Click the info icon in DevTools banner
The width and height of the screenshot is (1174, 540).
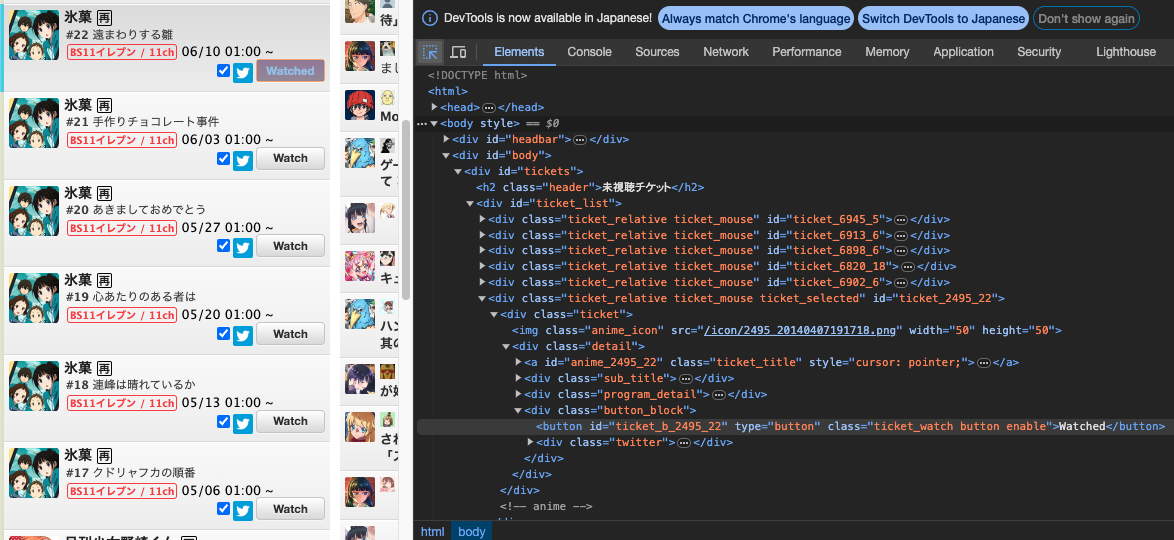point(430,18)
